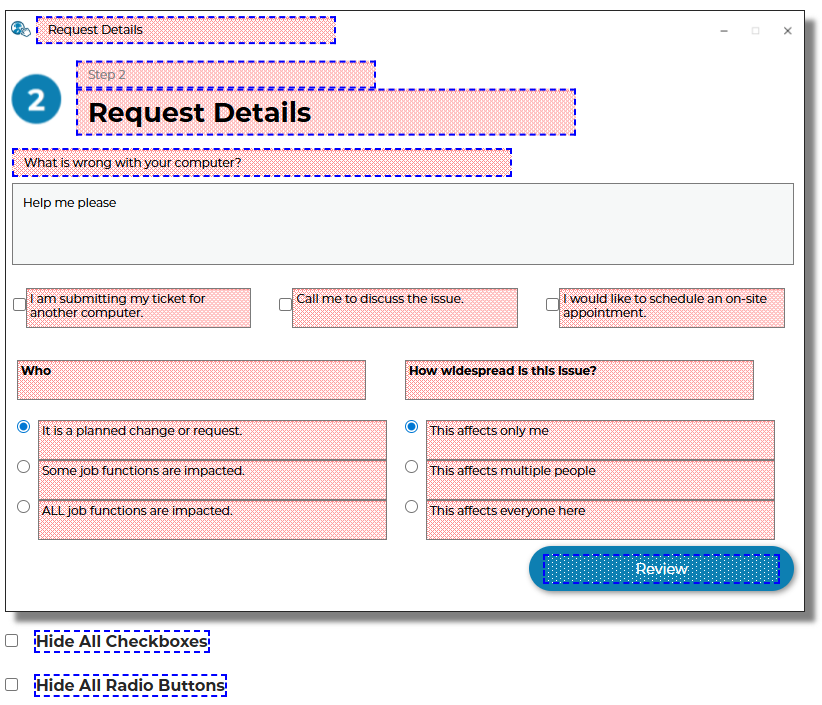
Task: Minimize the Request Details window
Action: pyautogui.click(x=724, y=31)
